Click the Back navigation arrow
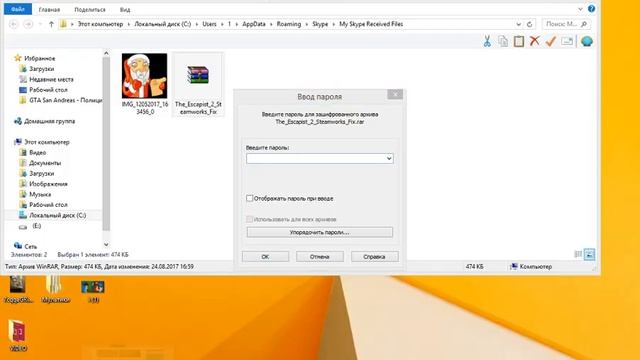 13,24
